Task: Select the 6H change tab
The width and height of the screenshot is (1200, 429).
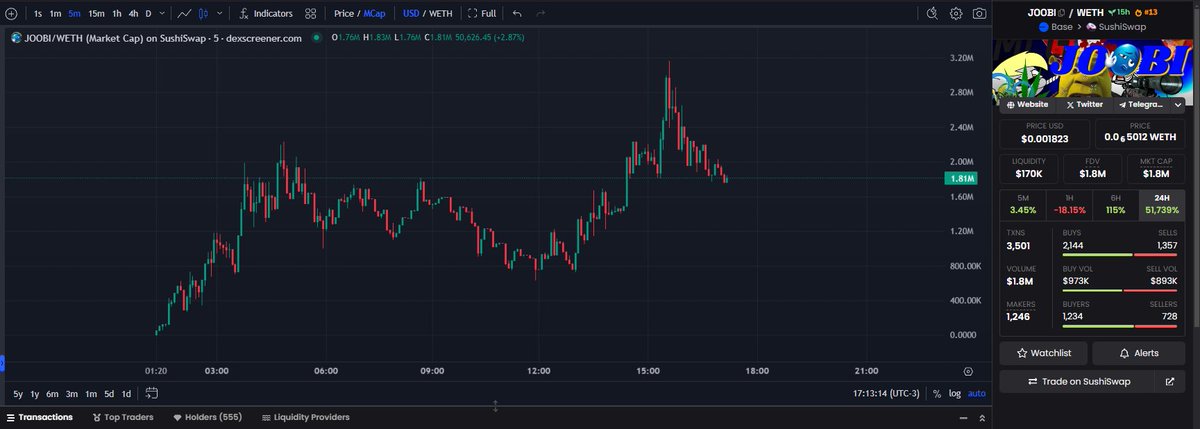Action: 1115,204
